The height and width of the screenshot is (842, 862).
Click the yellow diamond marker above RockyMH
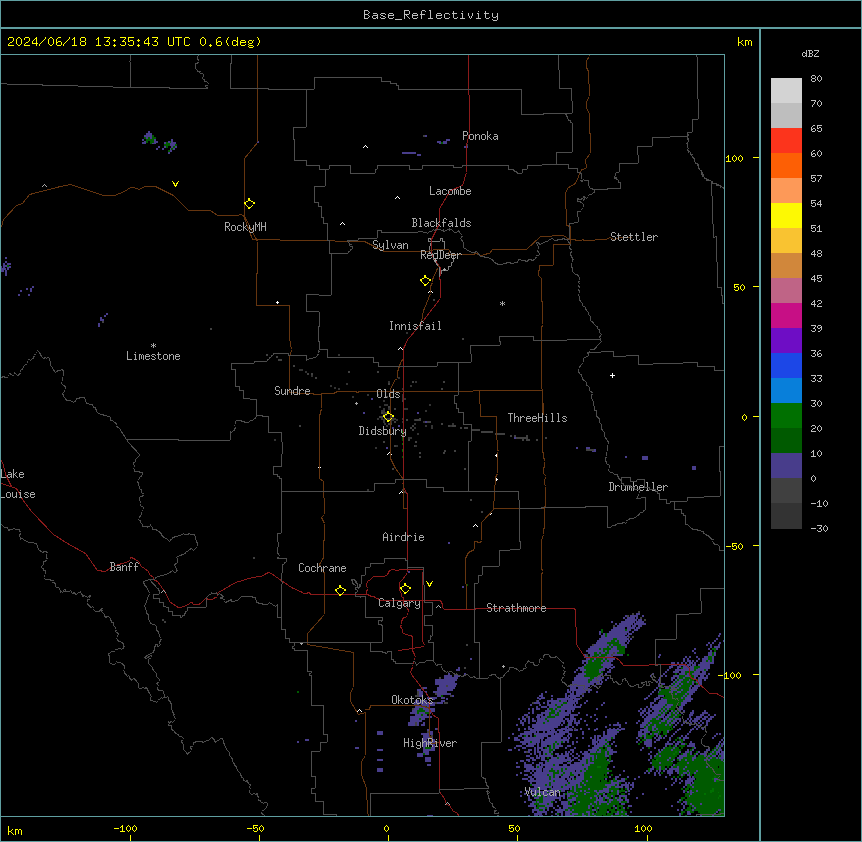click(250, 204)
